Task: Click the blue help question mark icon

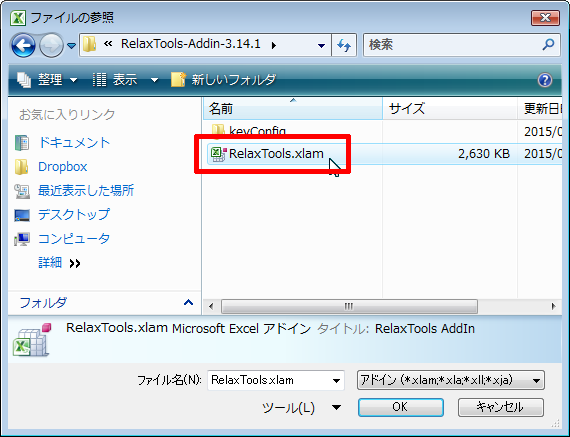Action: coord(545,80)
